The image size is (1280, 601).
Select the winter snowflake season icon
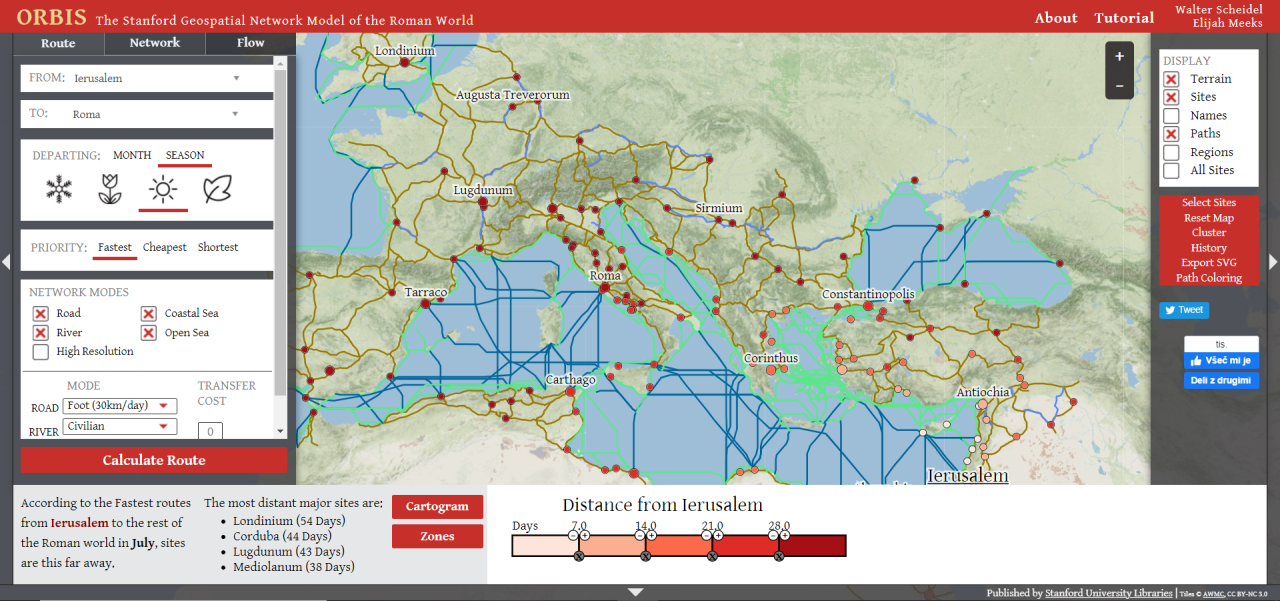pyautogui.click(x=59, y=189)
